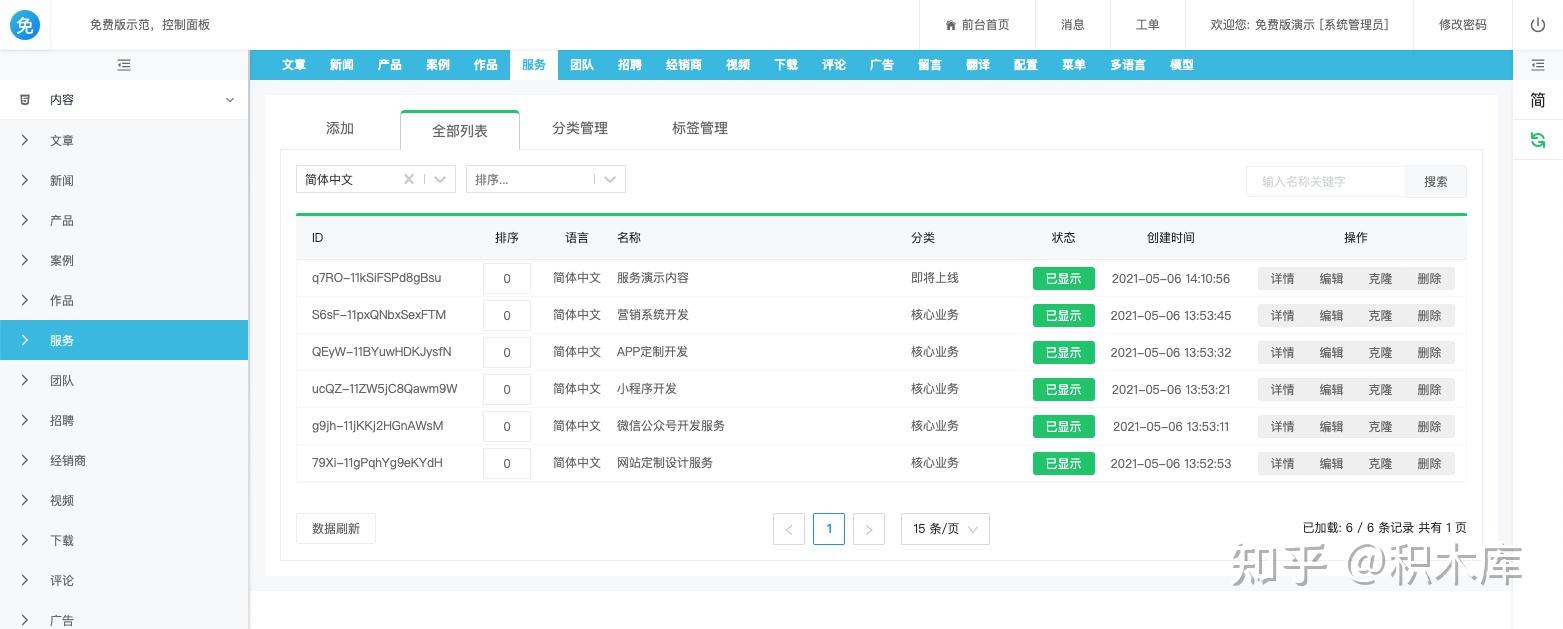Image resolution: width=1563 pixels, height=629 pixels.
Task: Select 服务 in the sidebar
Action: coord(124,340)
